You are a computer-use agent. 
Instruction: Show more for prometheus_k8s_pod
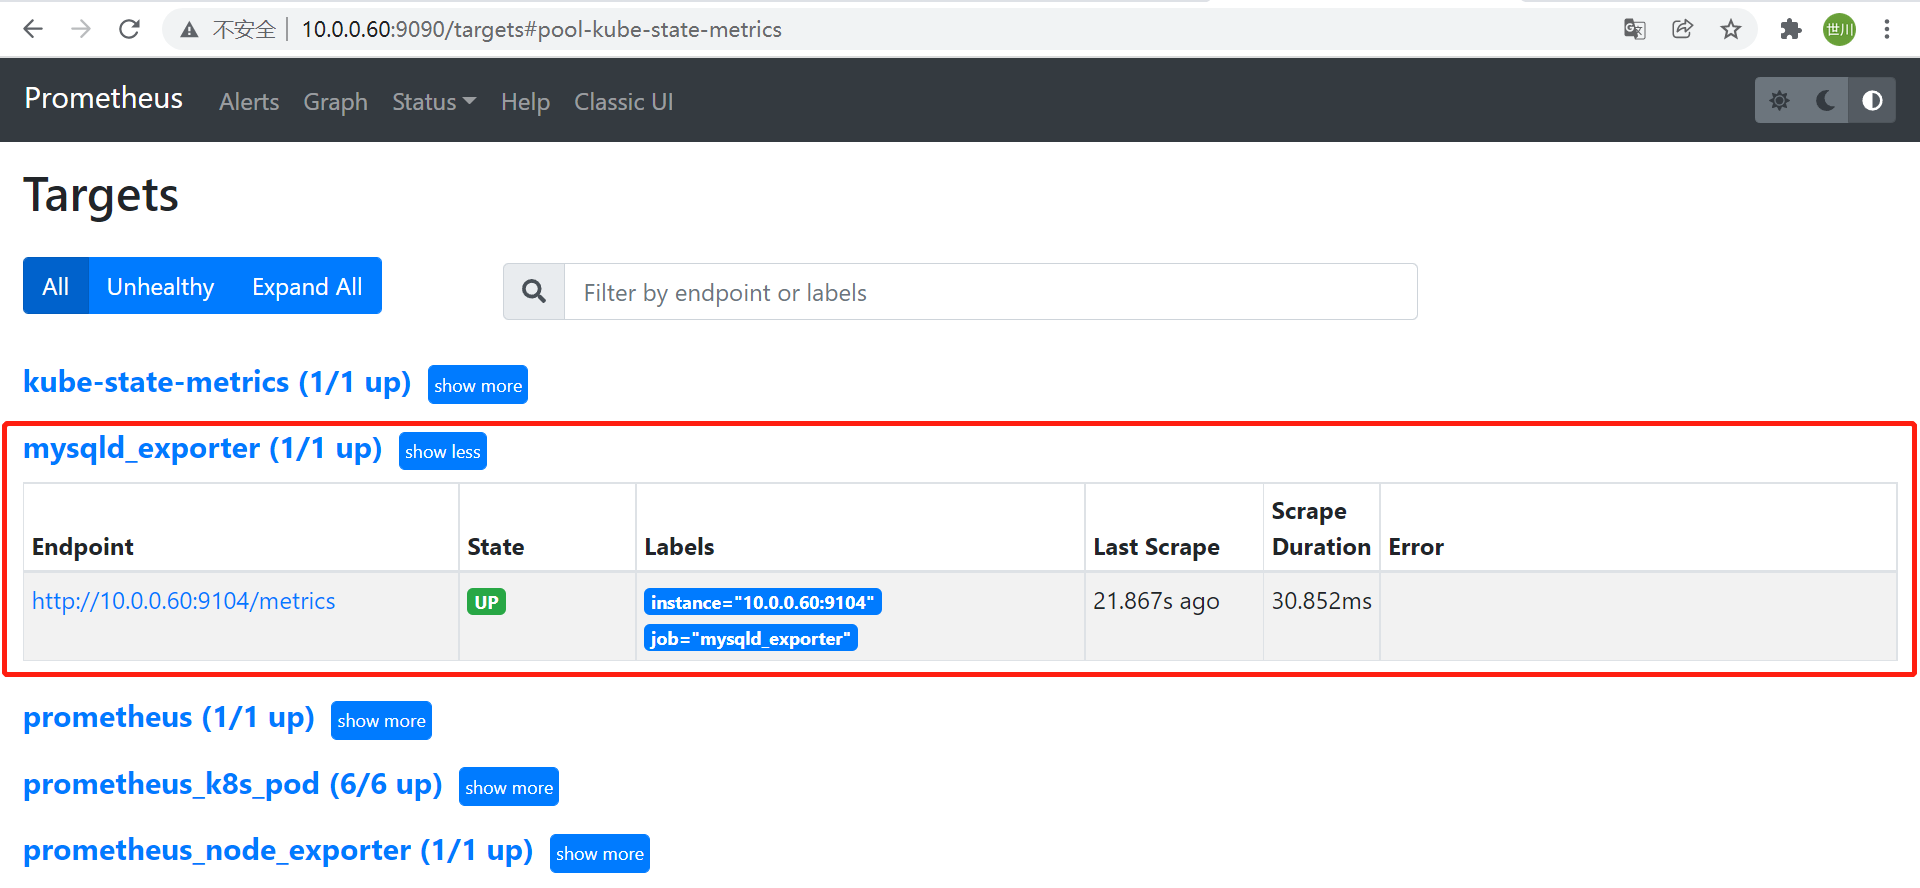tap(509, 787)
